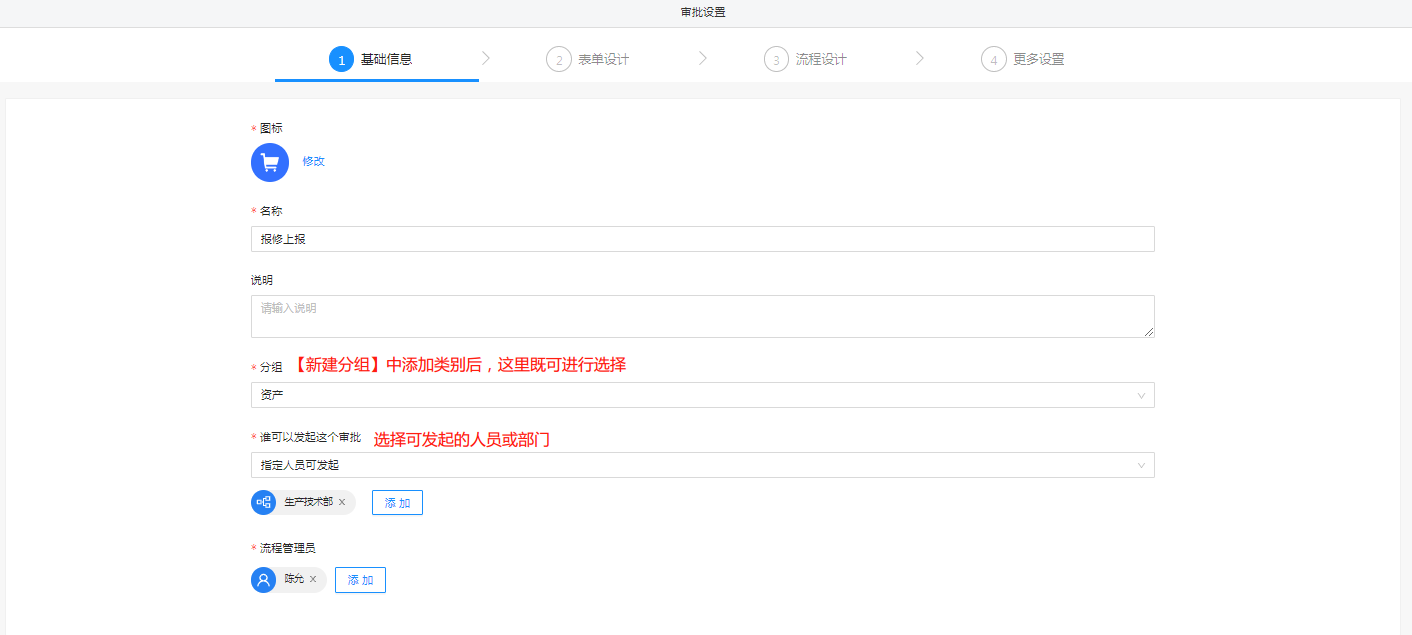Switch to the 表单设计 step
This screenshot has width=1412, height=635.
click(603, 59)
